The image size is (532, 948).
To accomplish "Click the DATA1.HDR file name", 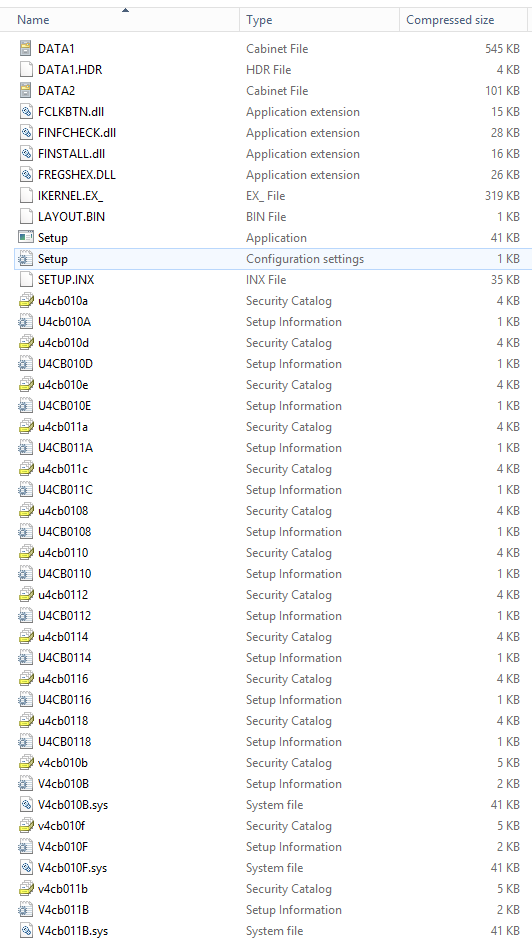I will 70,70.
